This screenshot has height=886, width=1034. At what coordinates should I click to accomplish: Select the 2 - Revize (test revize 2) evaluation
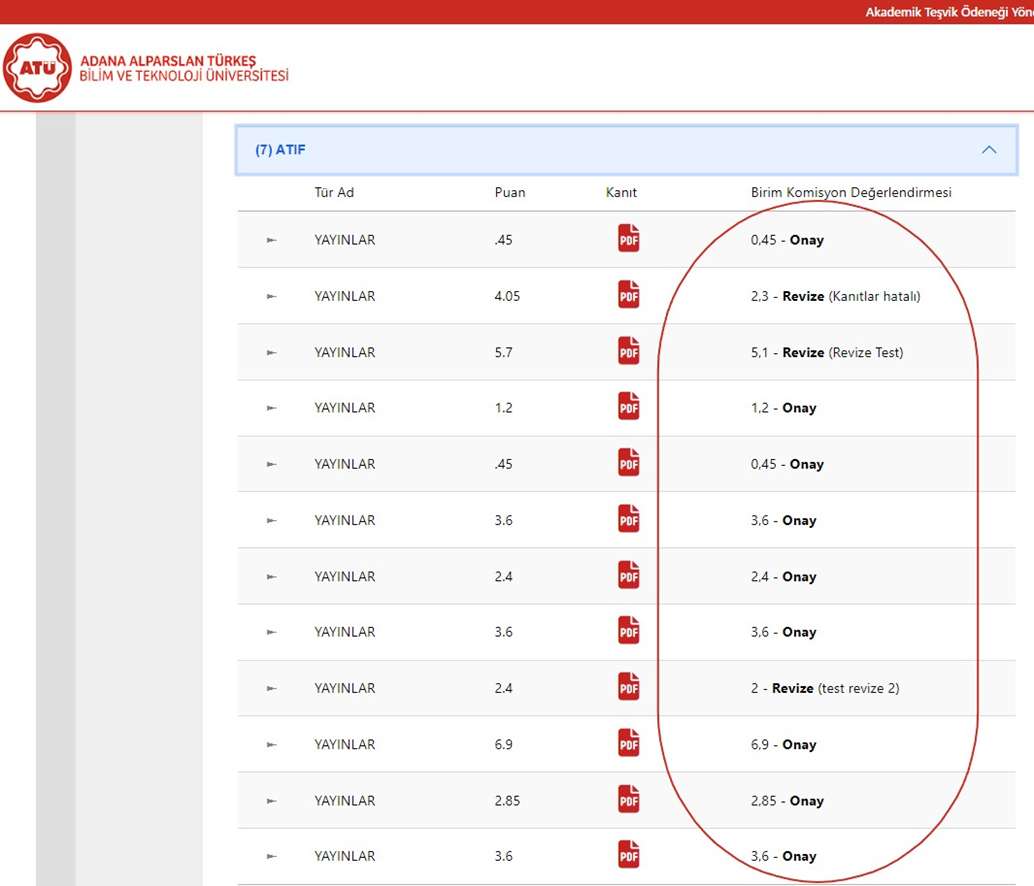825,688
